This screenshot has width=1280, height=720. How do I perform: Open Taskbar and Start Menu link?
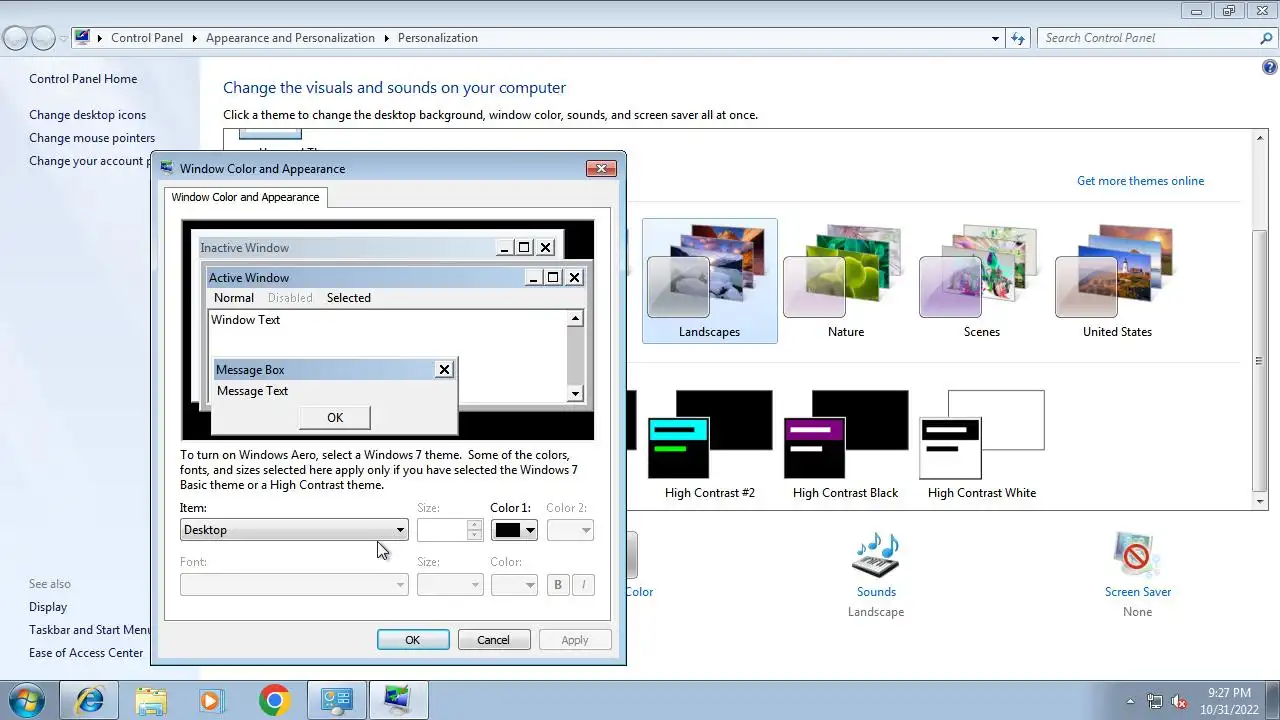click(90, 630)
